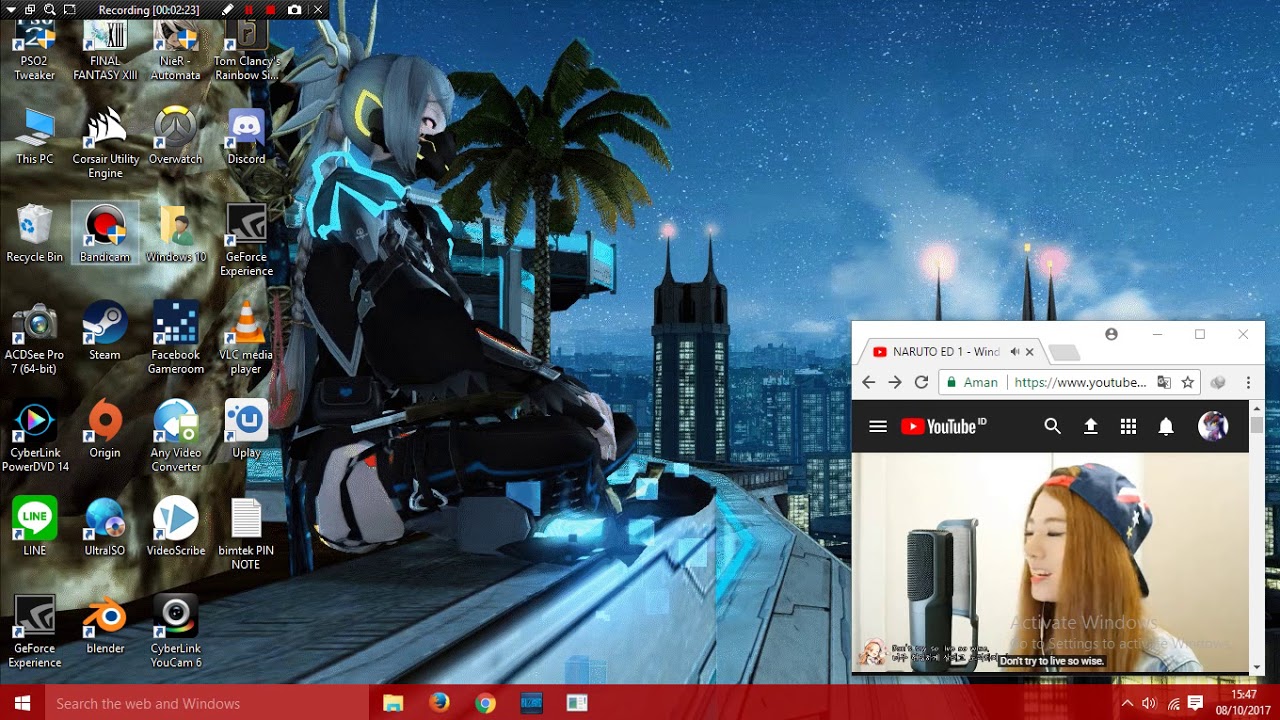This screenshot has height=720, width=1280.
Task: Launch VideoScribe shortcut
Action: click(x=175, y=528)
